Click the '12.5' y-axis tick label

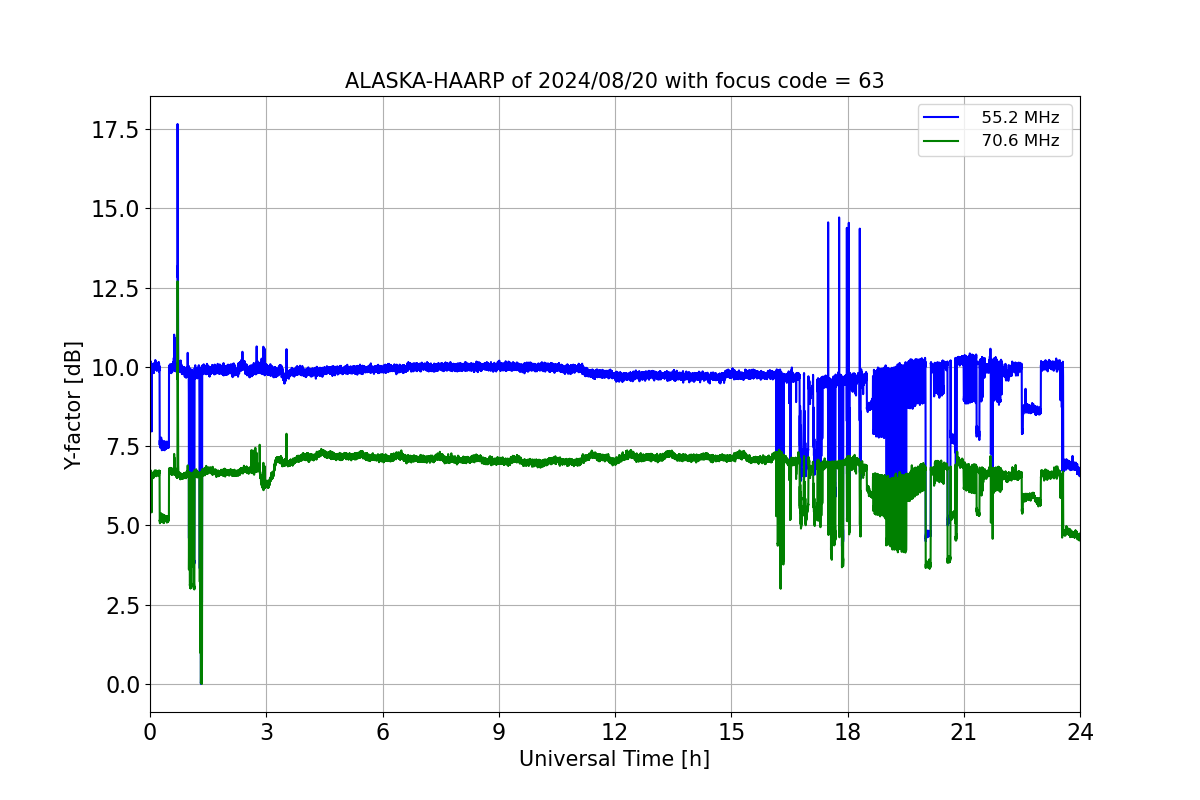click(116, 288)
